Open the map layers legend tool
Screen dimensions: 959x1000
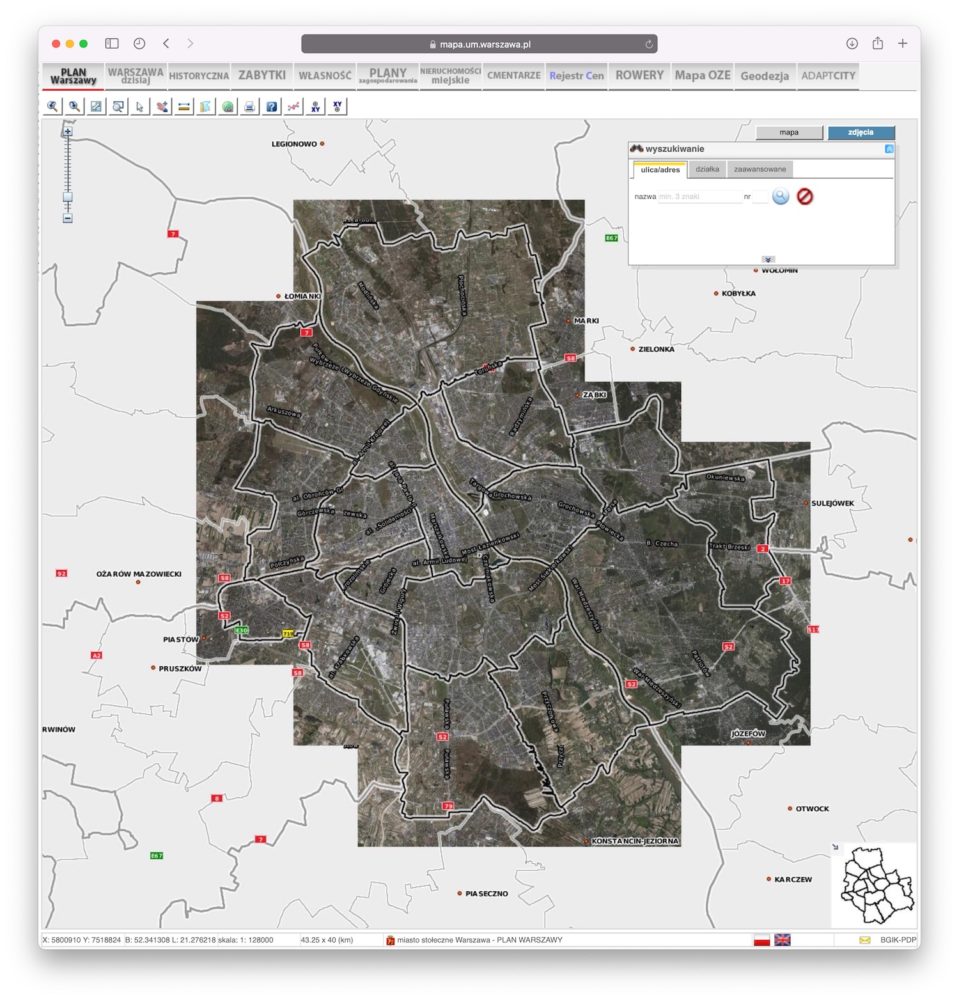pyautogui.click(x=205, y=107)
